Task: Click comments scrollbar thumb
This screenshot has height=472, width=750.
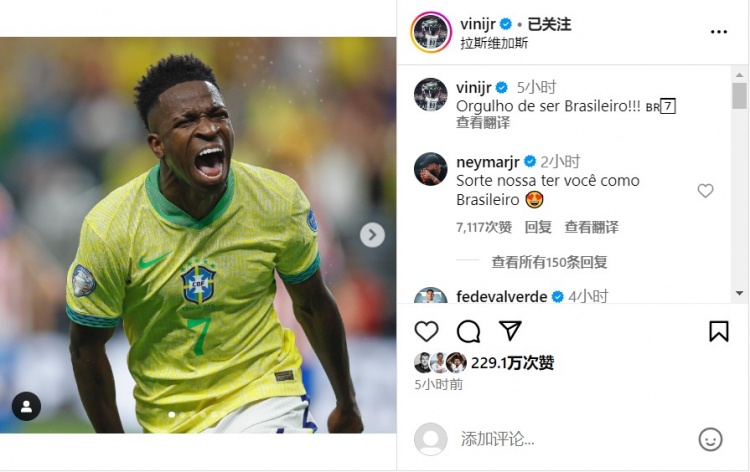Action: (x=739, y=96)
